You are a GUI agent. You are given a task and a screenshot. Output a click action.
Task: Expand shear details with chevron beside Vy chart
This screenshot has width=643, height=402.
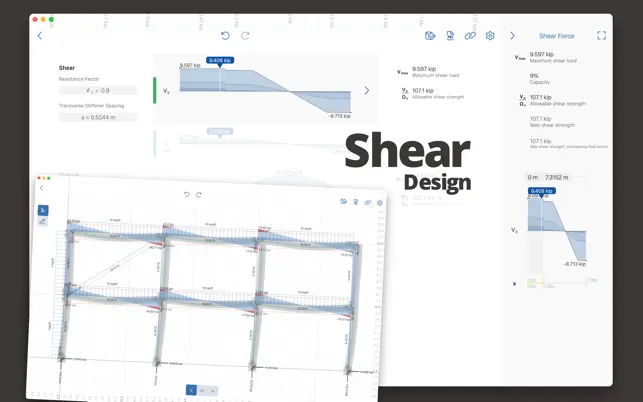[367, 90]
